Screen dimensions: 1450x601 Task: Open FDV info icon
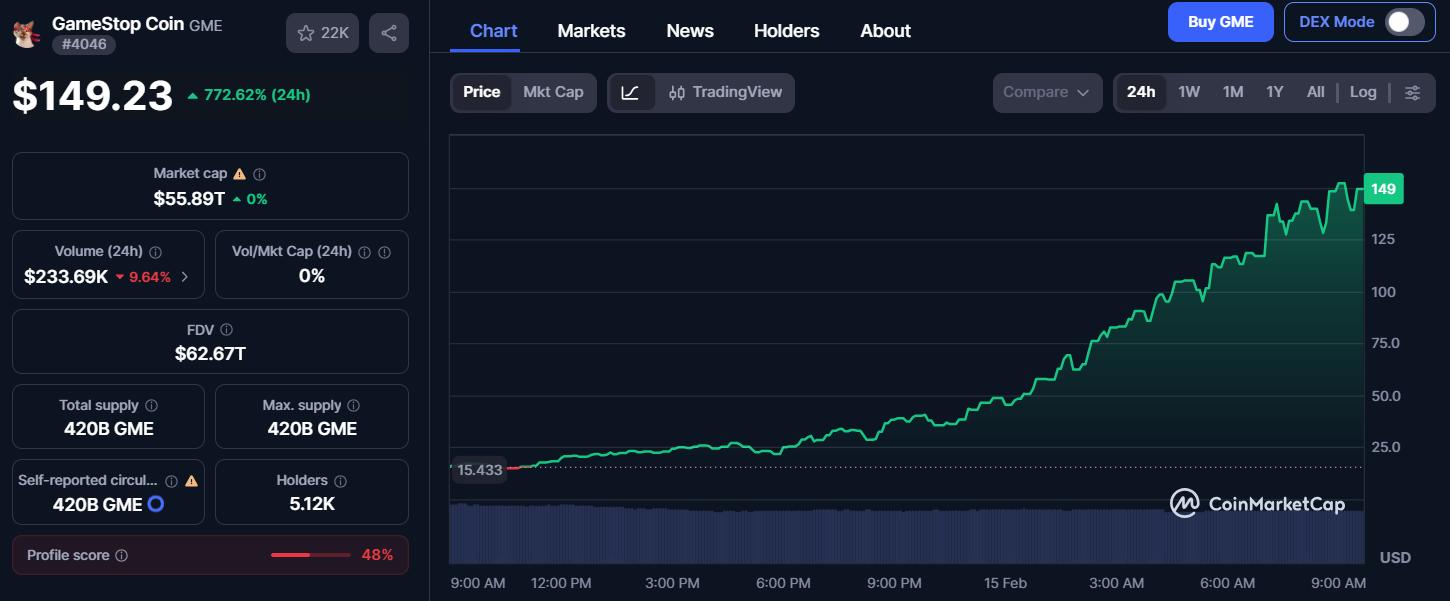(226, 330)
